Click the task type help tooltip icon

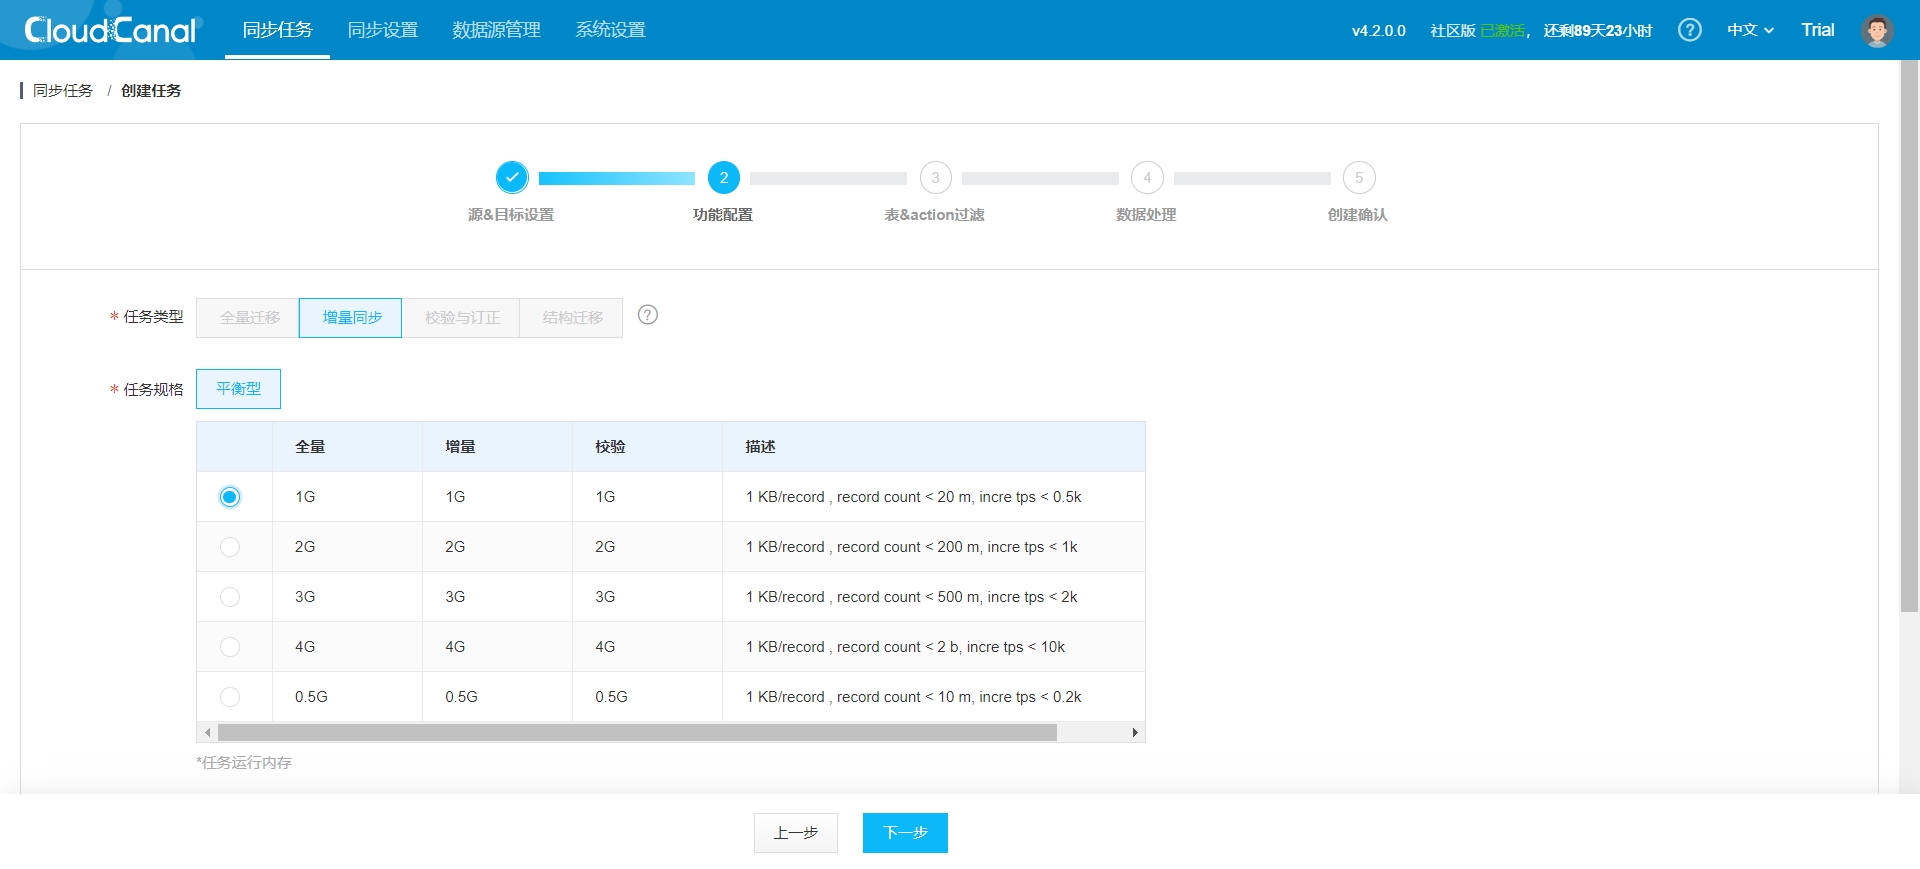click(648, 315)
